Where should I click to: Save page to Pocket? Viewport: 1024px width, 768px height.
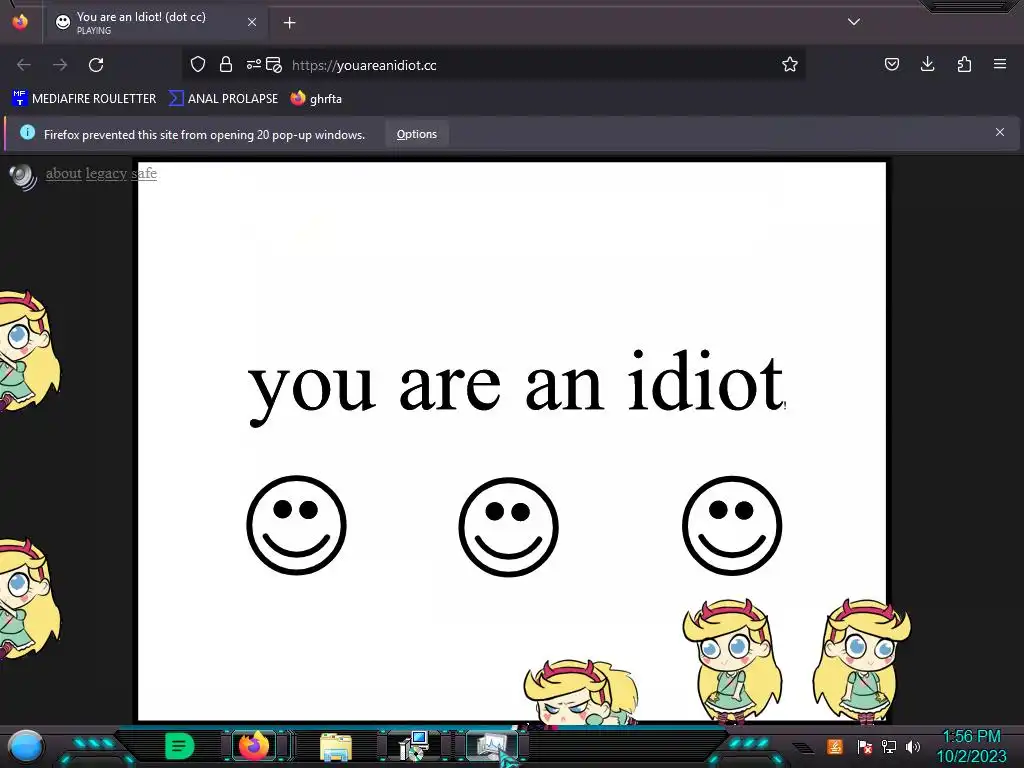coord(891,65)
